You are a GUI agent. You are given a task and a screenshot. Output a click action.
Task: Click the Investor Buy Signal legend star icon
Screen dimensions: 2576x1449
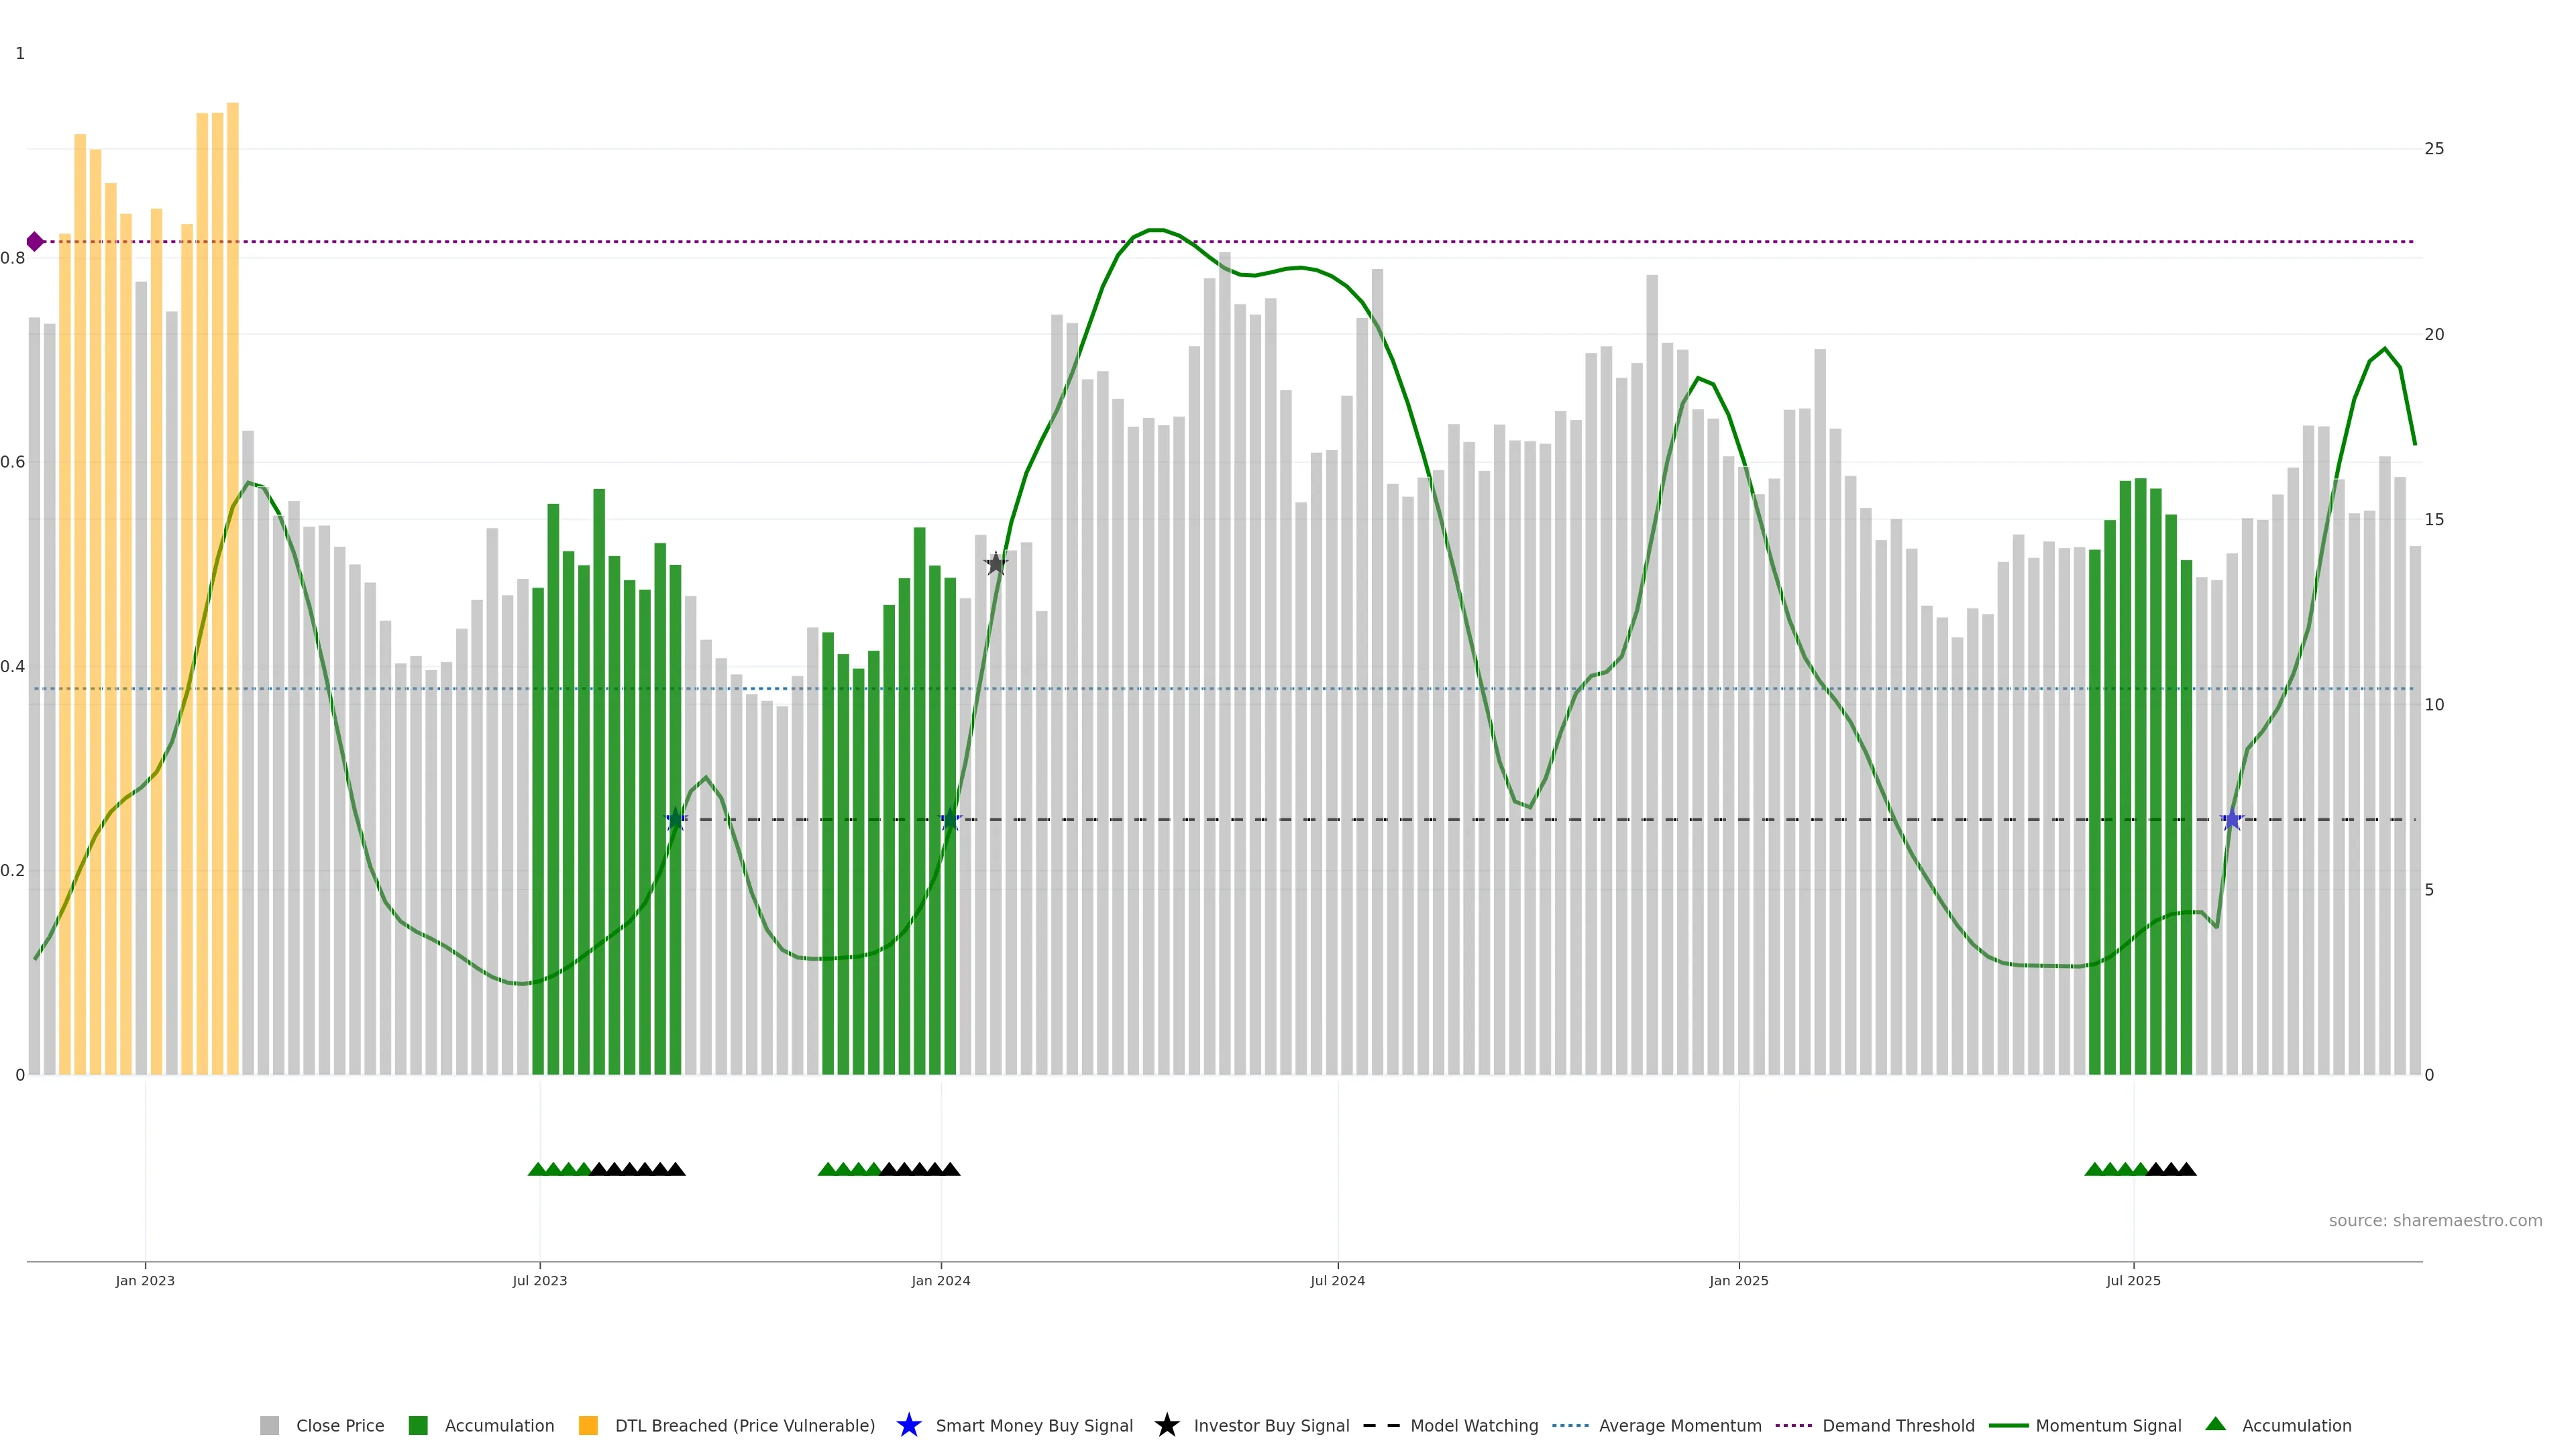pos(1166,1425)
